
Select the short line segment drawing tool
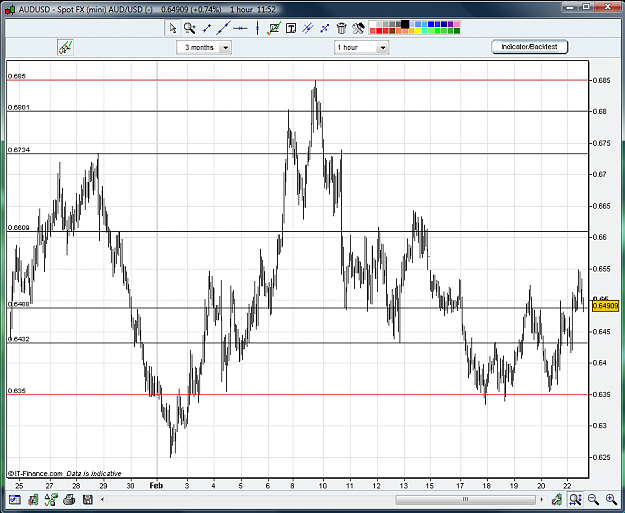(x=207, y=28)
